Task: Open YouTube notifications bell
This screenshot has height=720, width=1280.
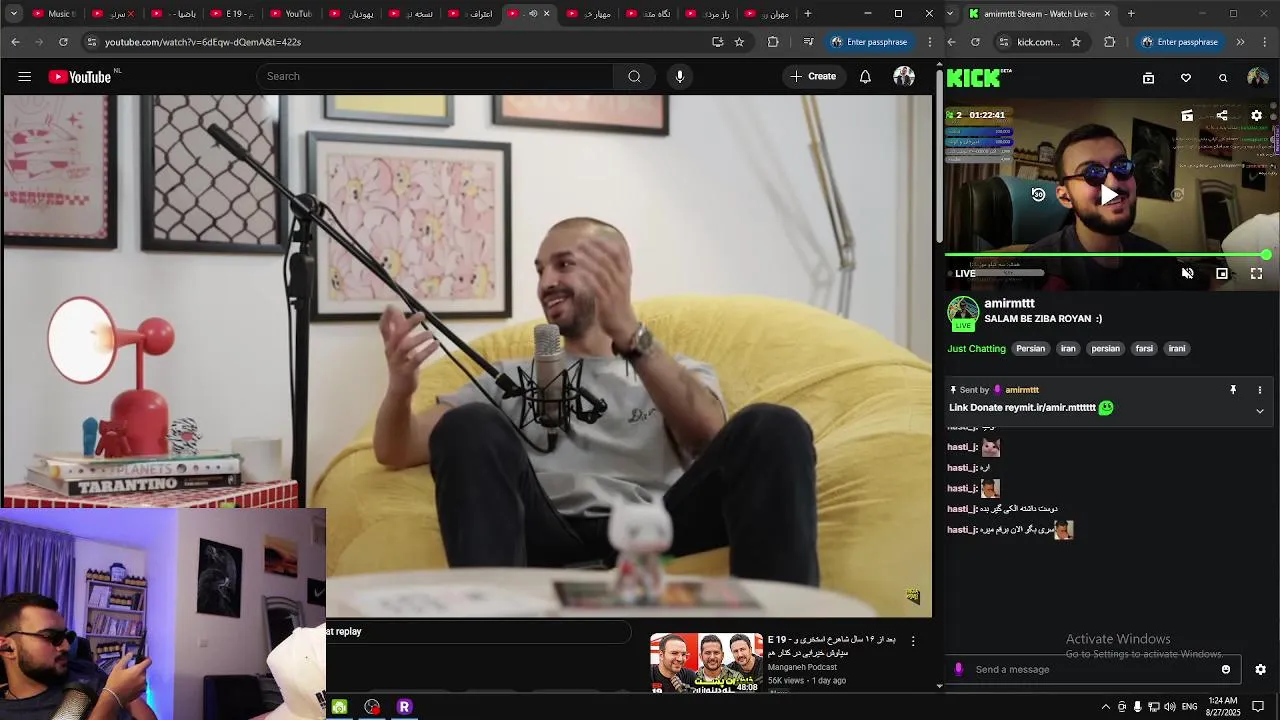Action: tap(865, 77)
